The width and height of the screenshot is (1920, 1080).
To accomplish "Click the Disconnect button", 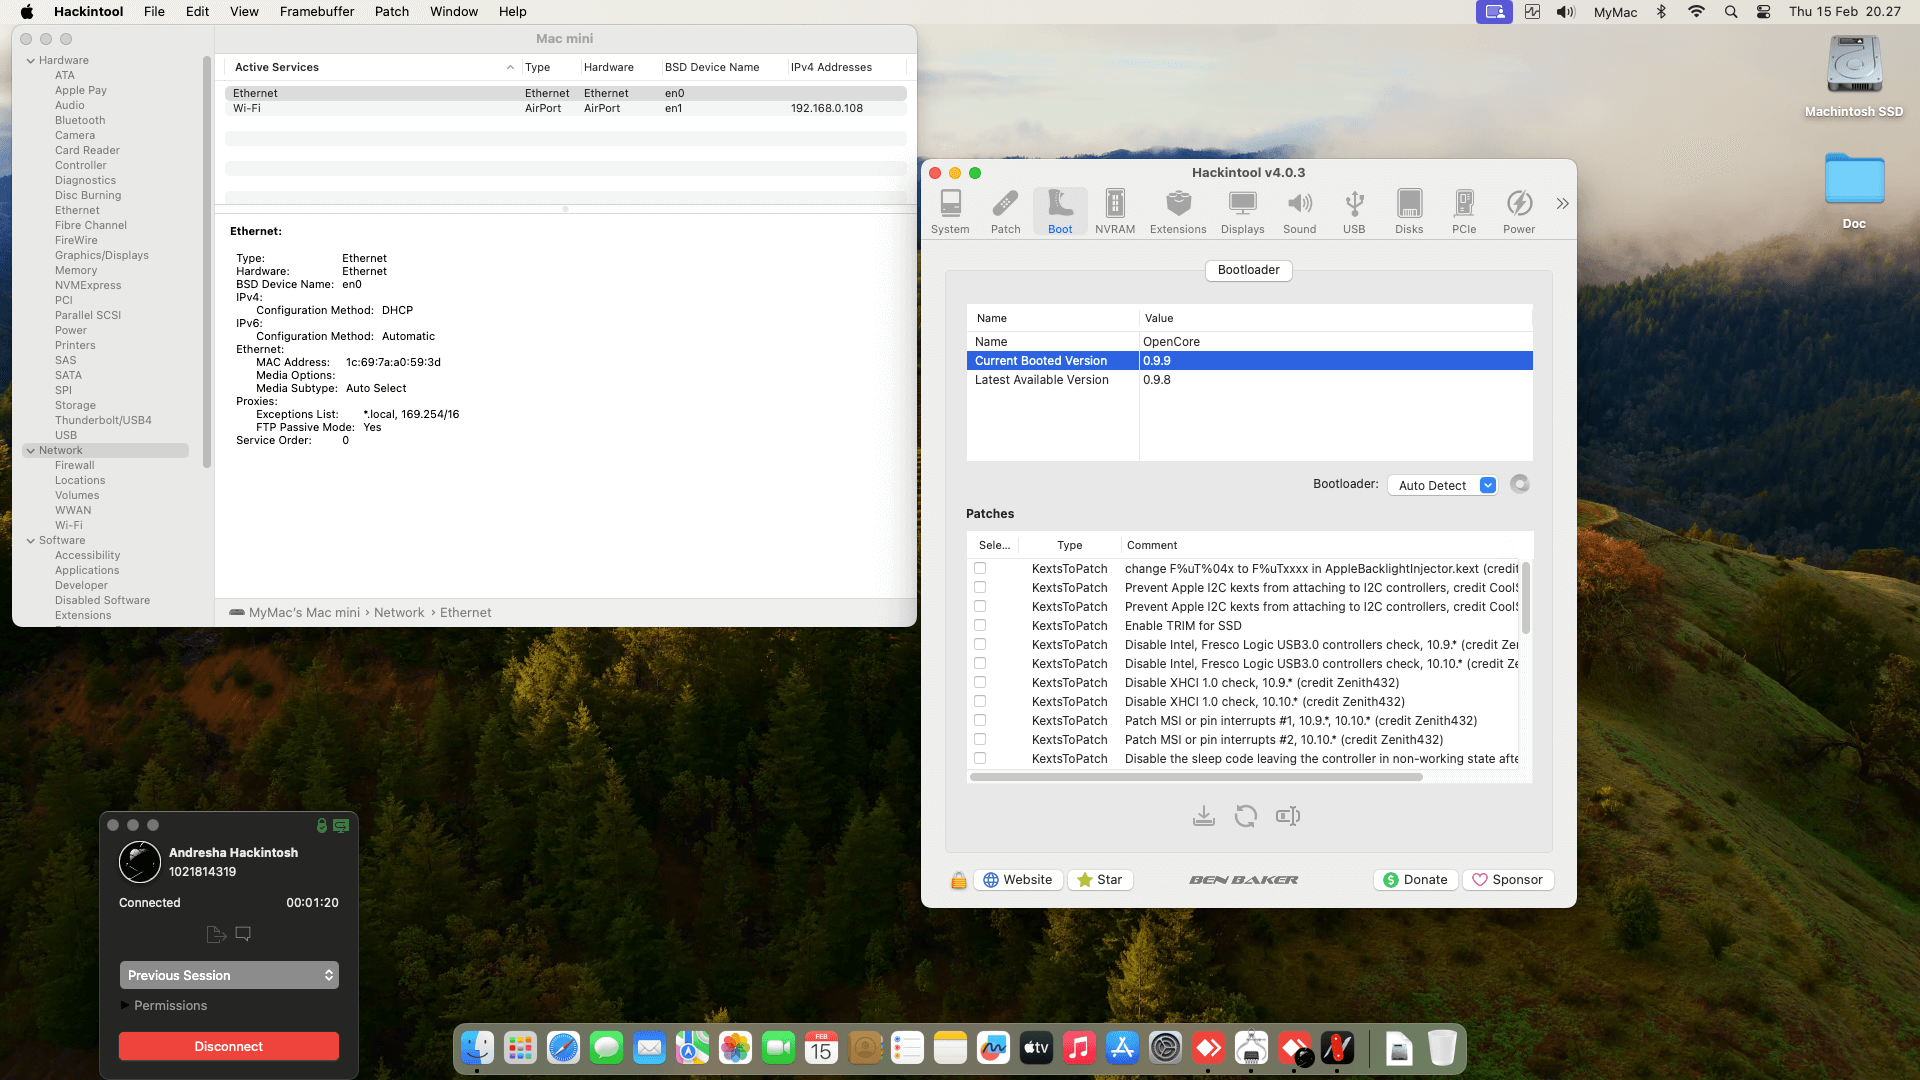I will (229, 1046).
